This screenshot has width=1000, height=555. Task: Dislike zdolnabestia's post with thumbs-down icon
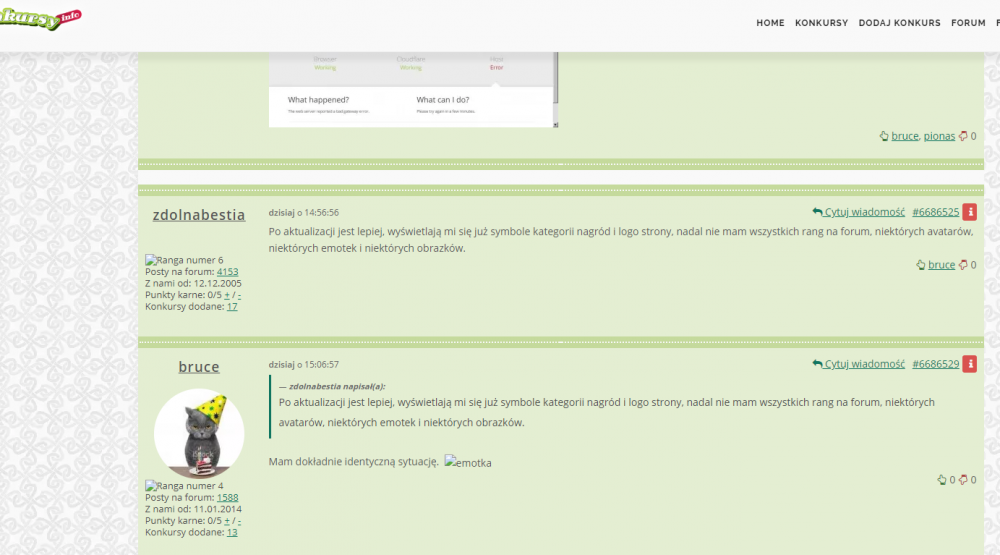pos(963,265)
